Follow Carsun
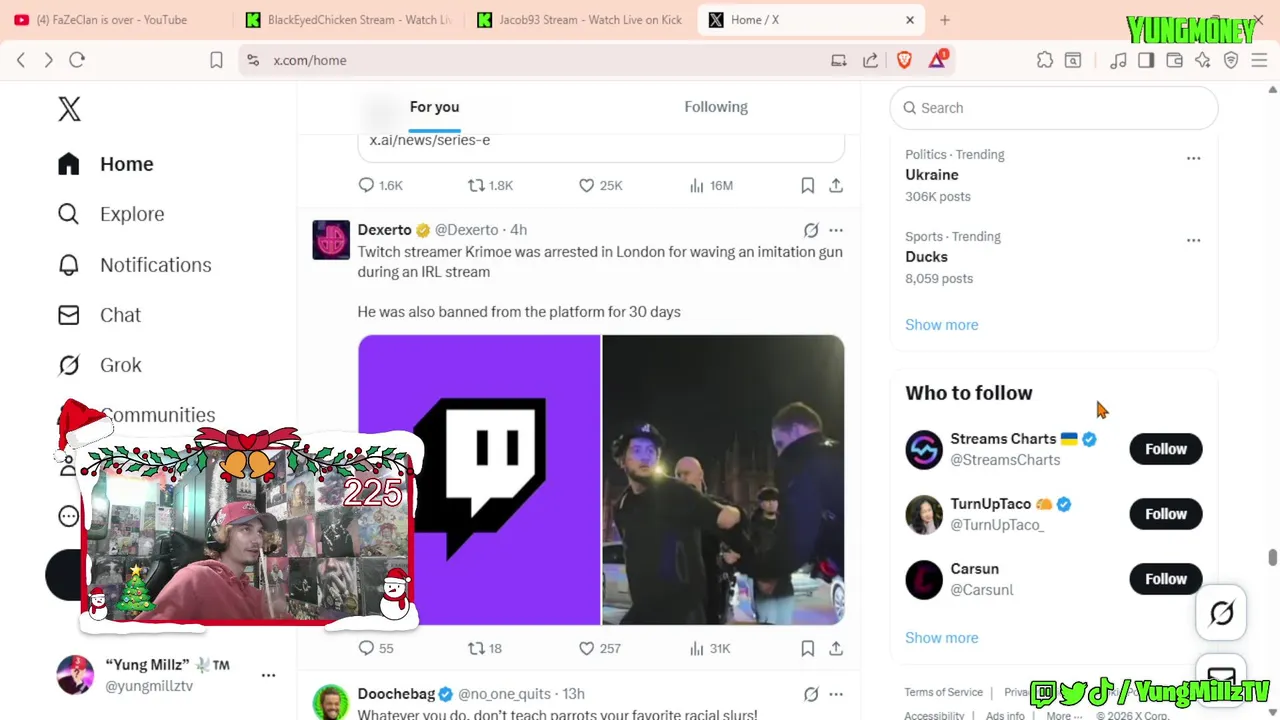The width and height of the screenshot is (1280, 720). pyautogui.click(x=1166, y=579)
